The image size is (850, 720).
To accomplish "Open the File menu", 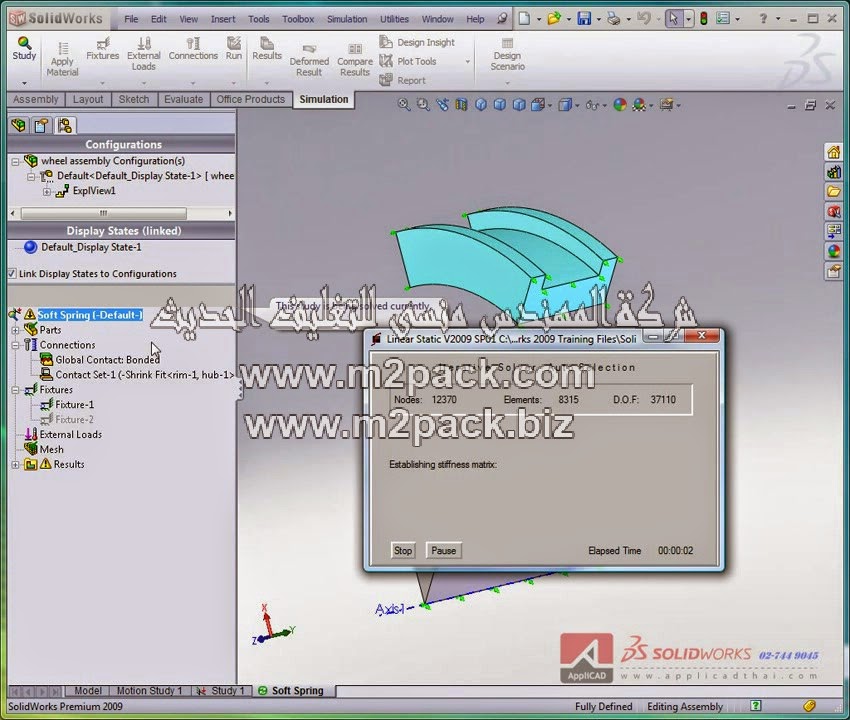I will (131, 19).
